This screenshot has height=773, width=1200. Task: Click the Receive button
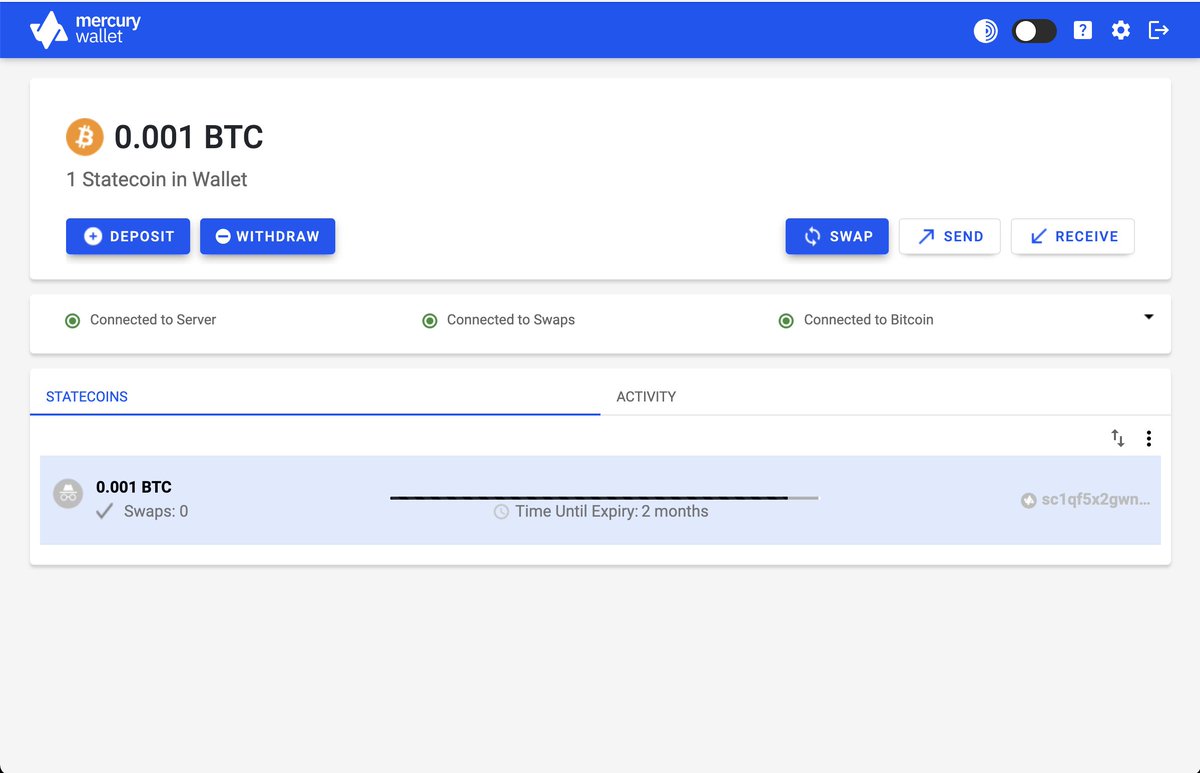coord(1073,237)
